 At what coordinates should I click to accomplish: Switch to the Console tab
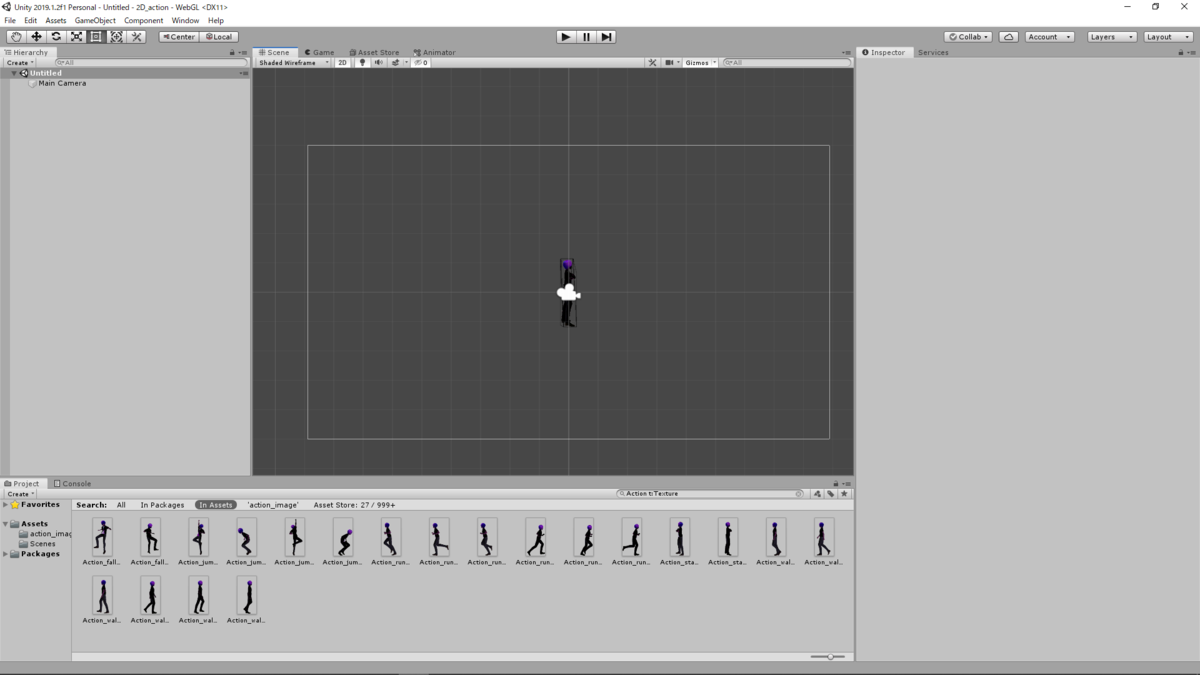click(x=72, y=484)
